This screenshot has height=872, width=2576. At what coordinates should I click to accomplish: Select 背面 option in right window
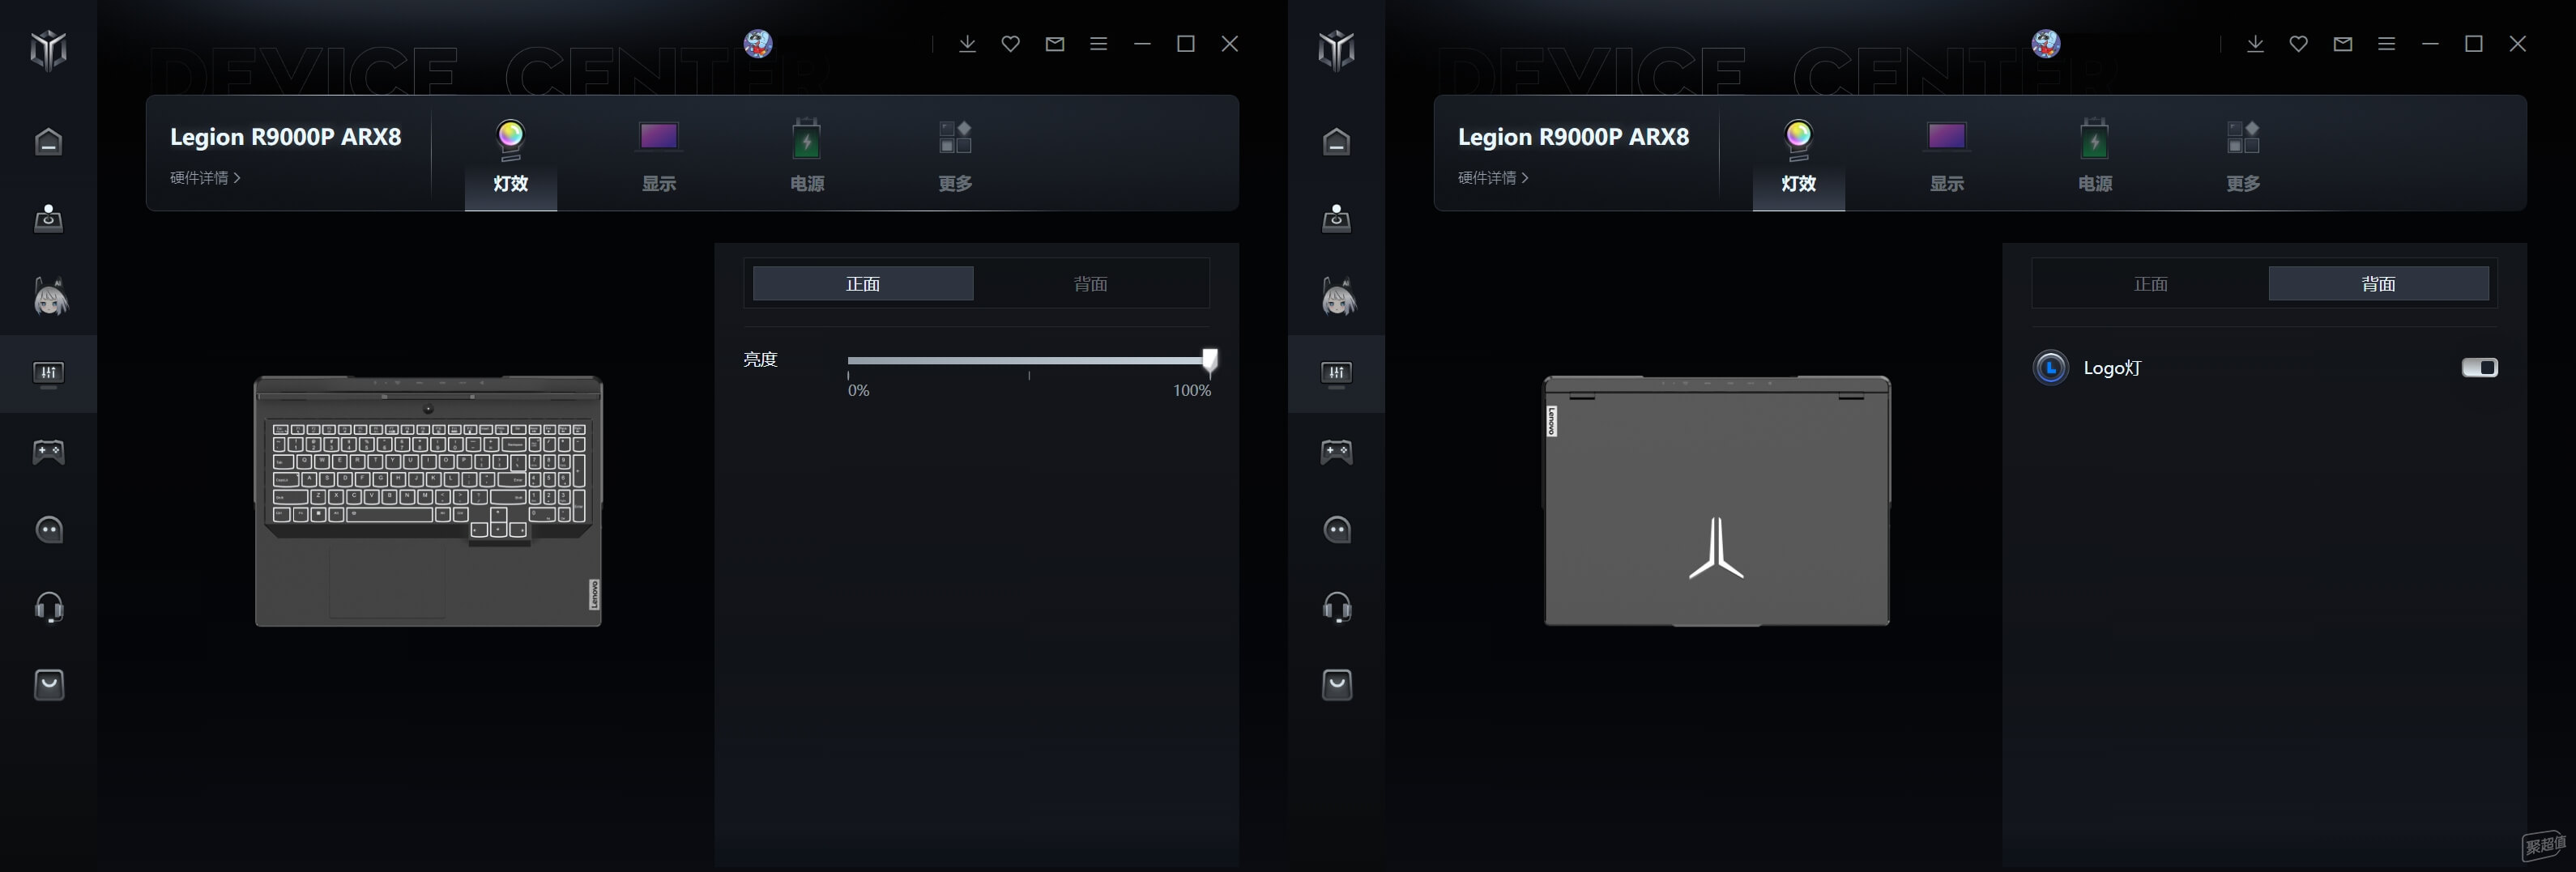pyautogui.click(x=2379, y=284)
